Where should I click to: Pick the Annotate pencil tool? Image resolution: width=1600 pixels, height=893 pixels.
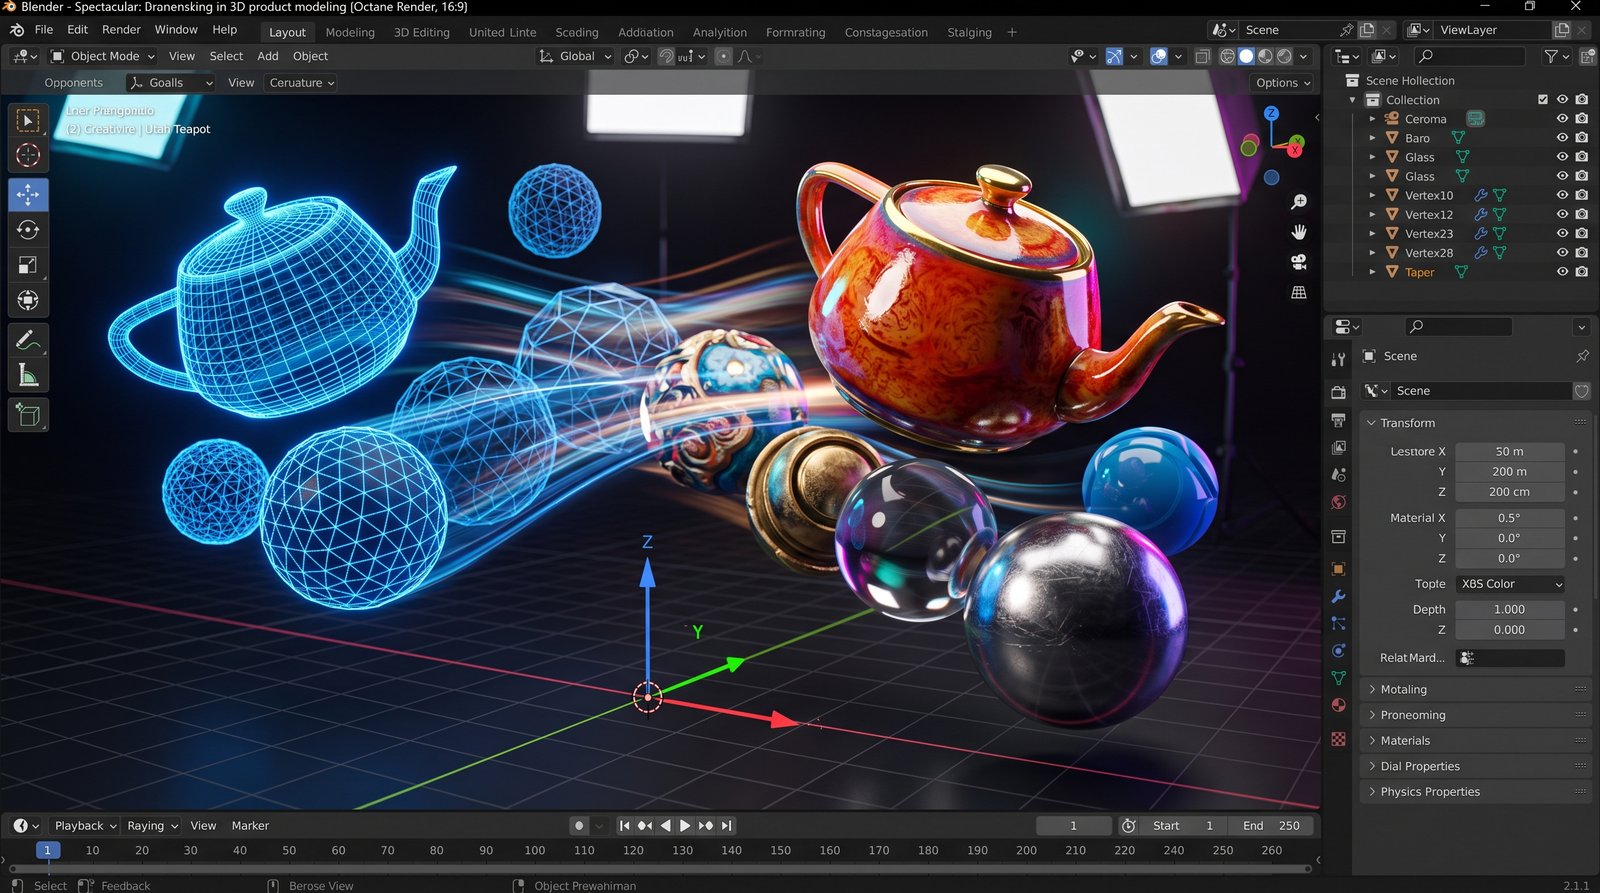pos(28,340)
